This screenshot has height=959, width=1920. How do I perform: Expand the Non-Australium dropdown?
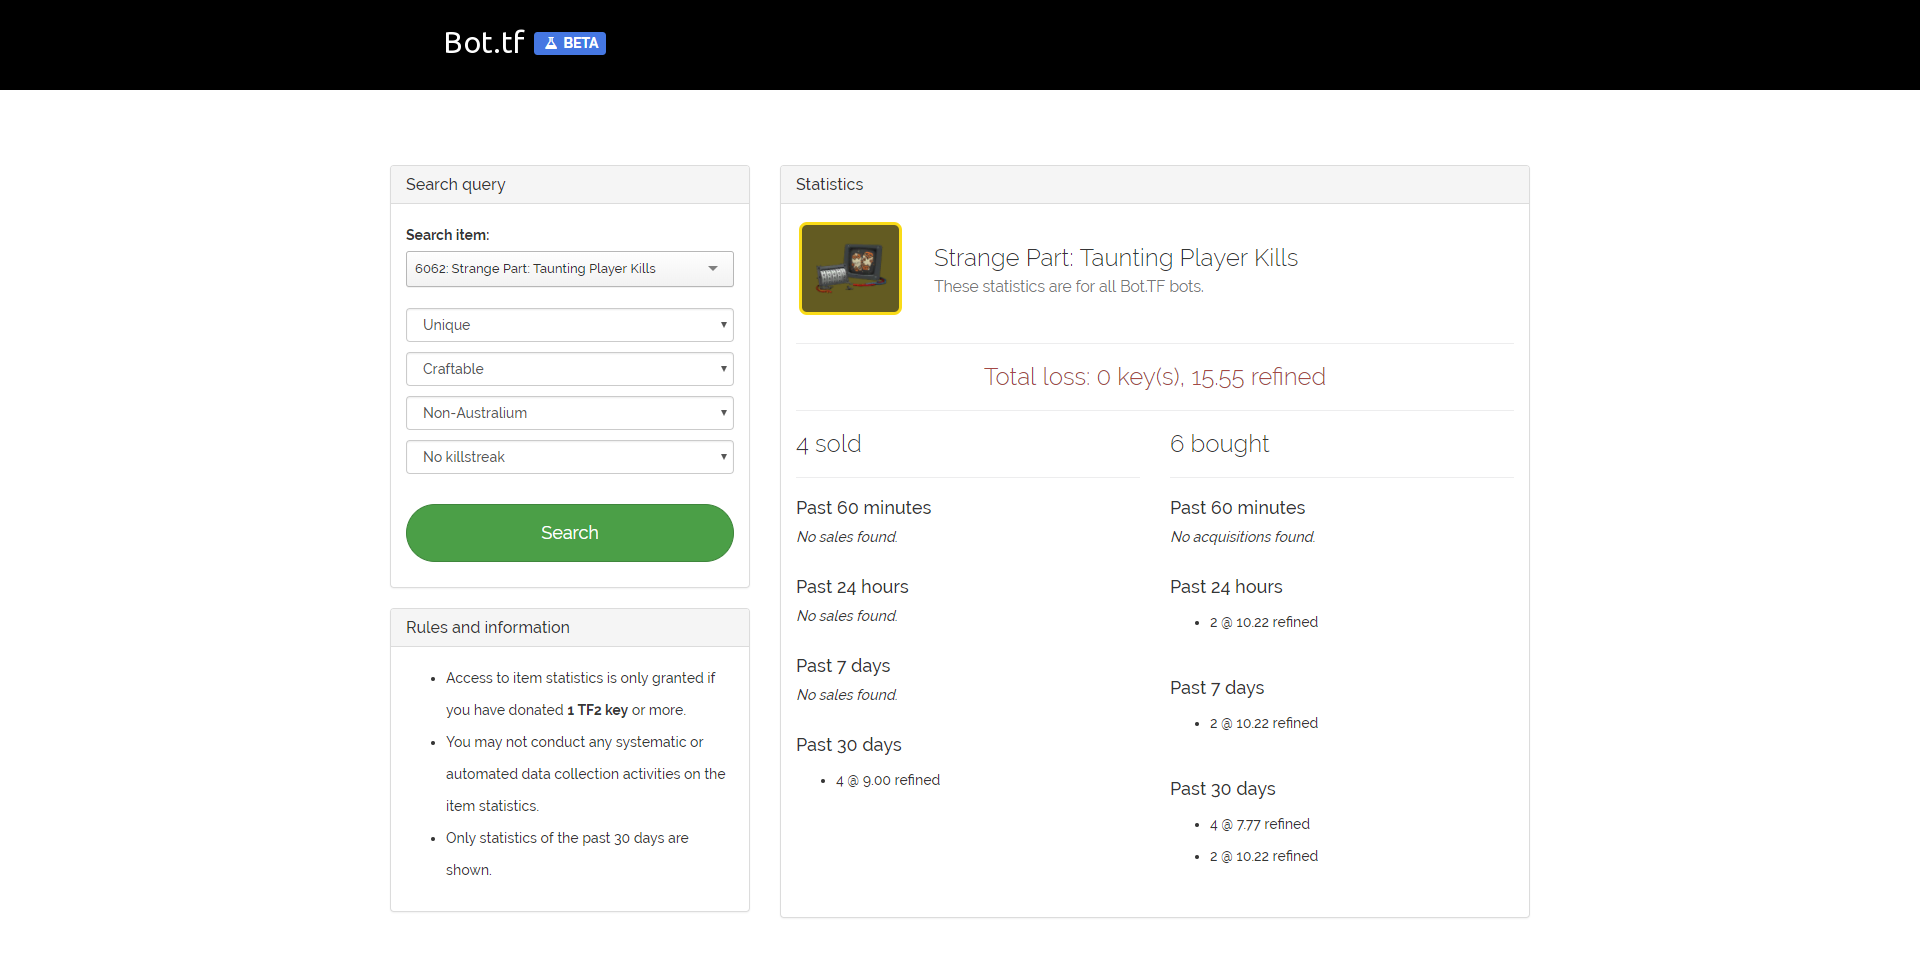click(570, 413)
